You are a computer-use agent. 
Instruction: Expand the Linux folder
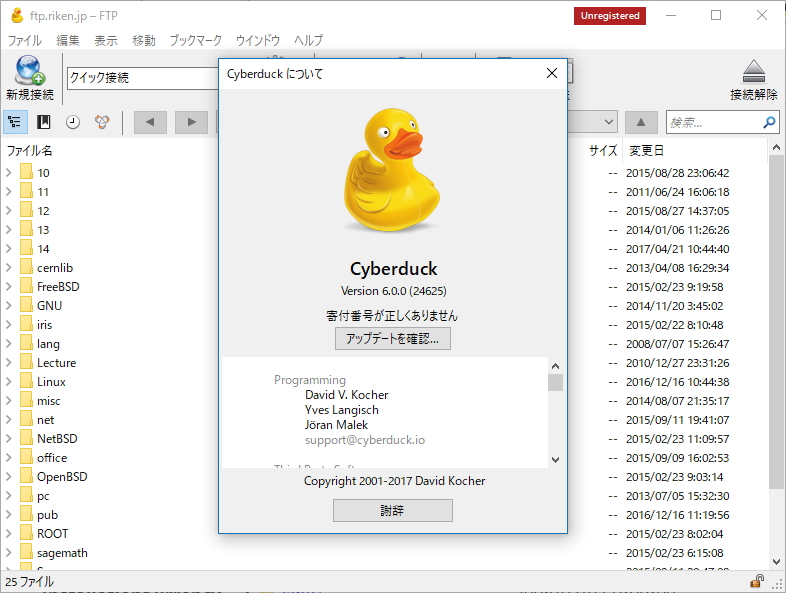click(x=9, y=381)
